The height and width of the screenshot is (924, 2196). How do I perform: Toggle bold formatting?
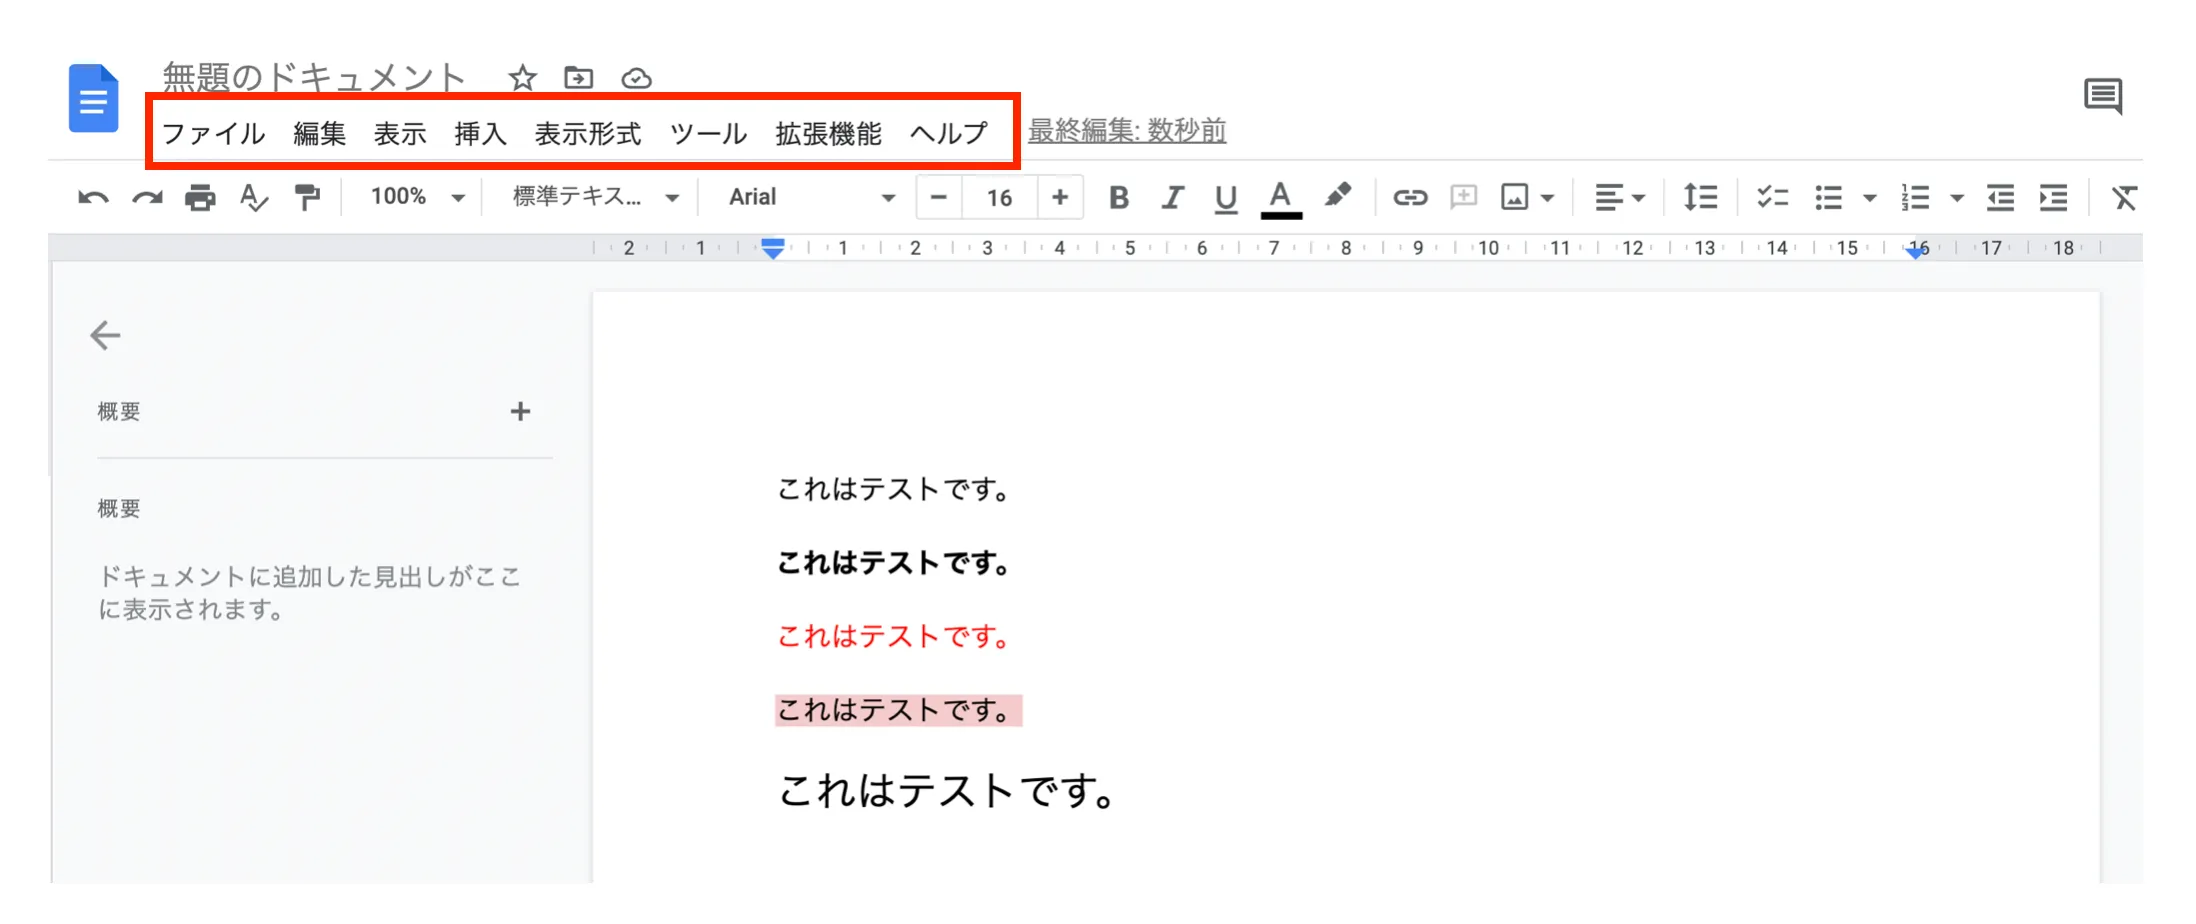point(1119,197)
